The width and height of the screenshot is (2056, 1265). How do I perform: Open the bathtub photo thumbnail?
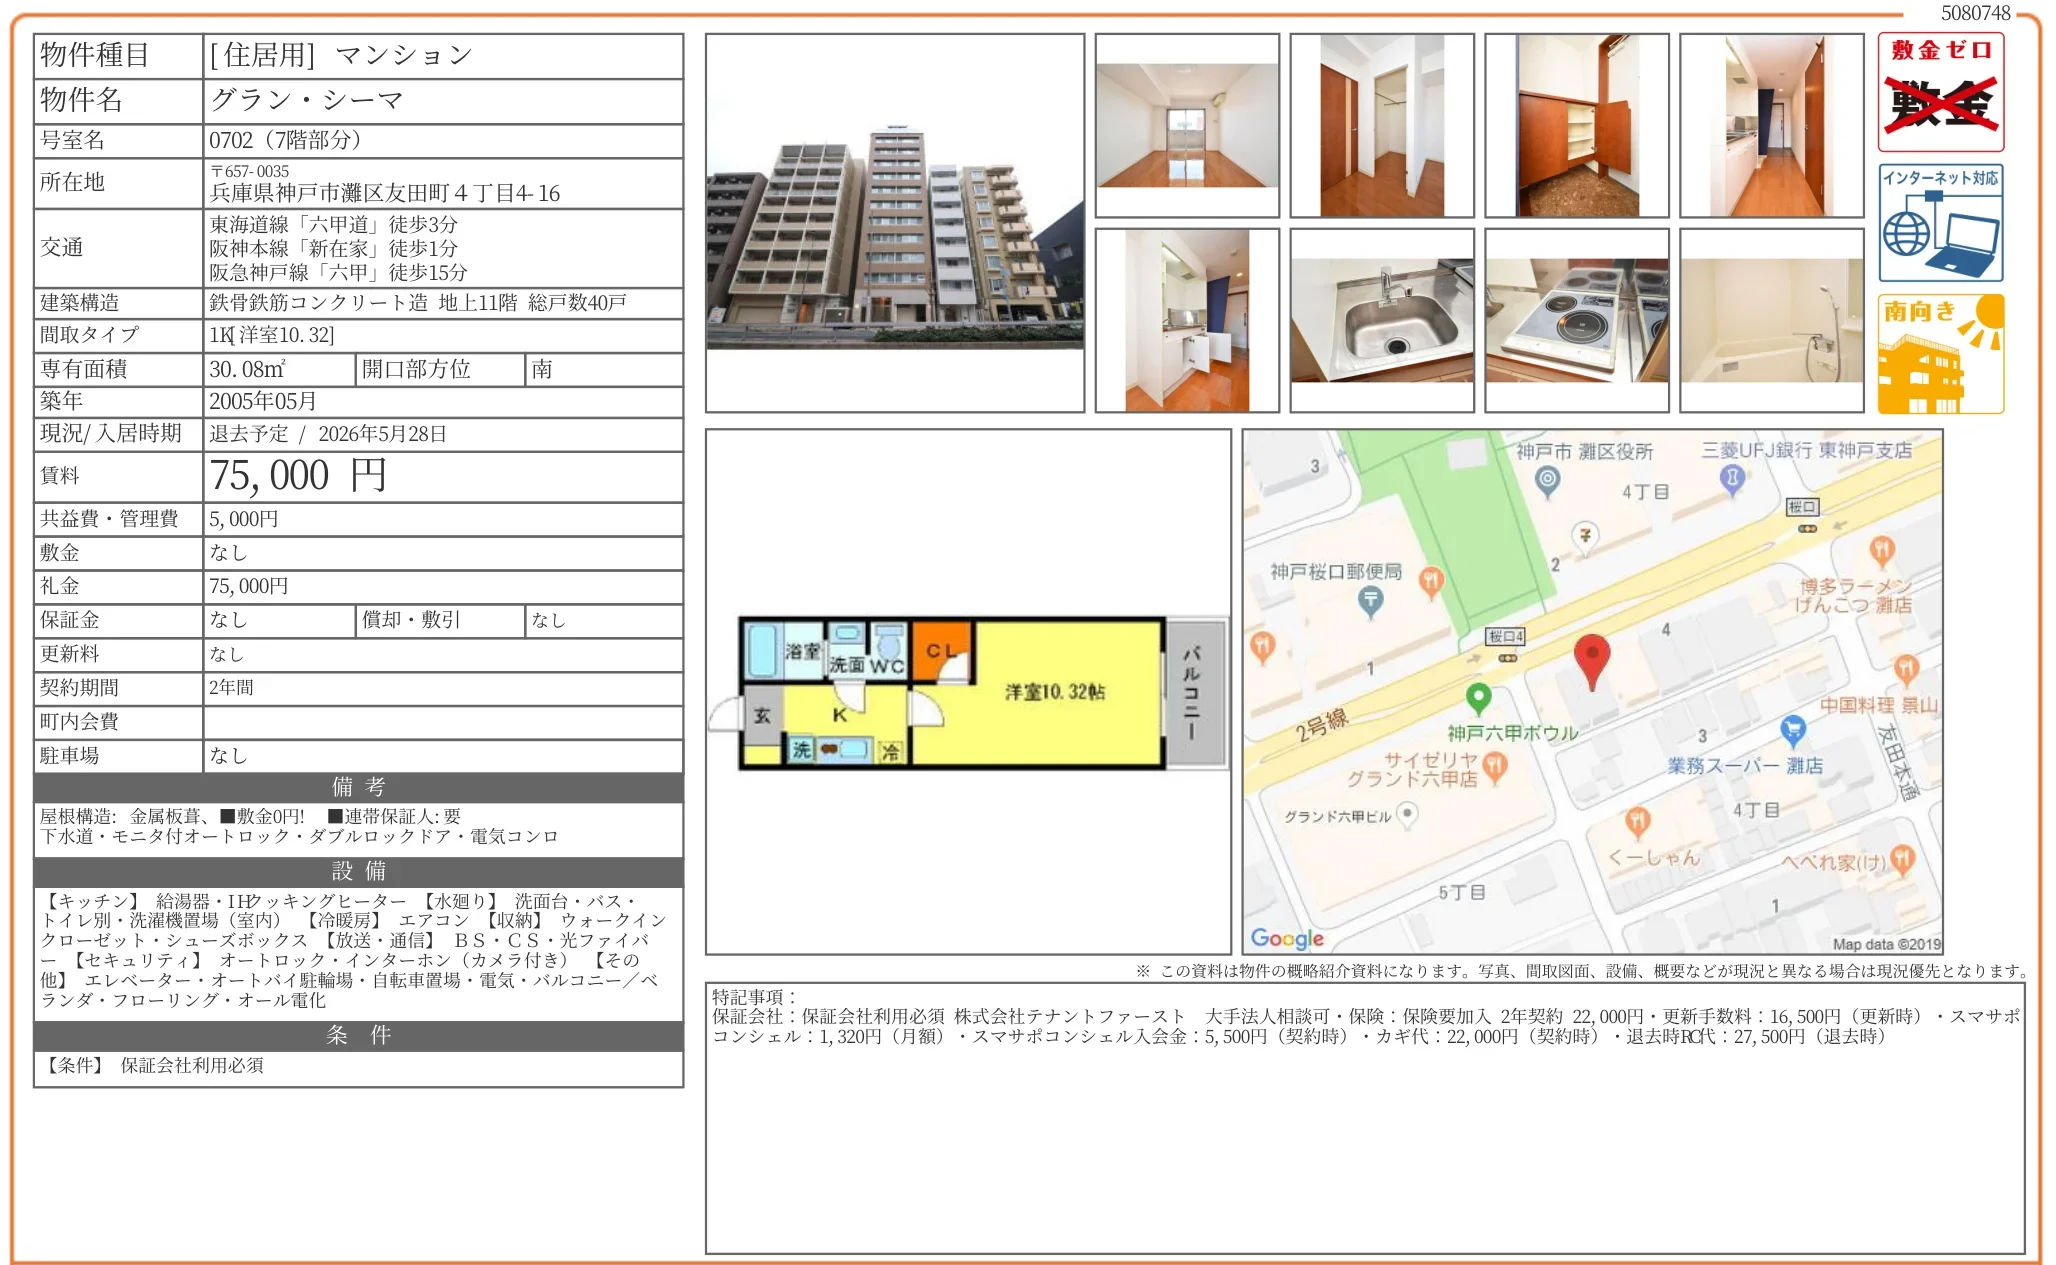(1771, 320)
